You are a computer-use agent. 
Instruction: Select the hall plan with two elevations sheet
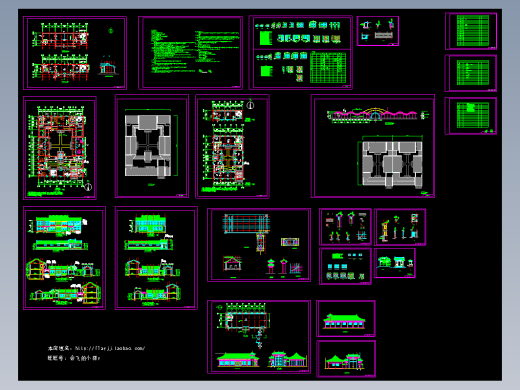(259, 337)
